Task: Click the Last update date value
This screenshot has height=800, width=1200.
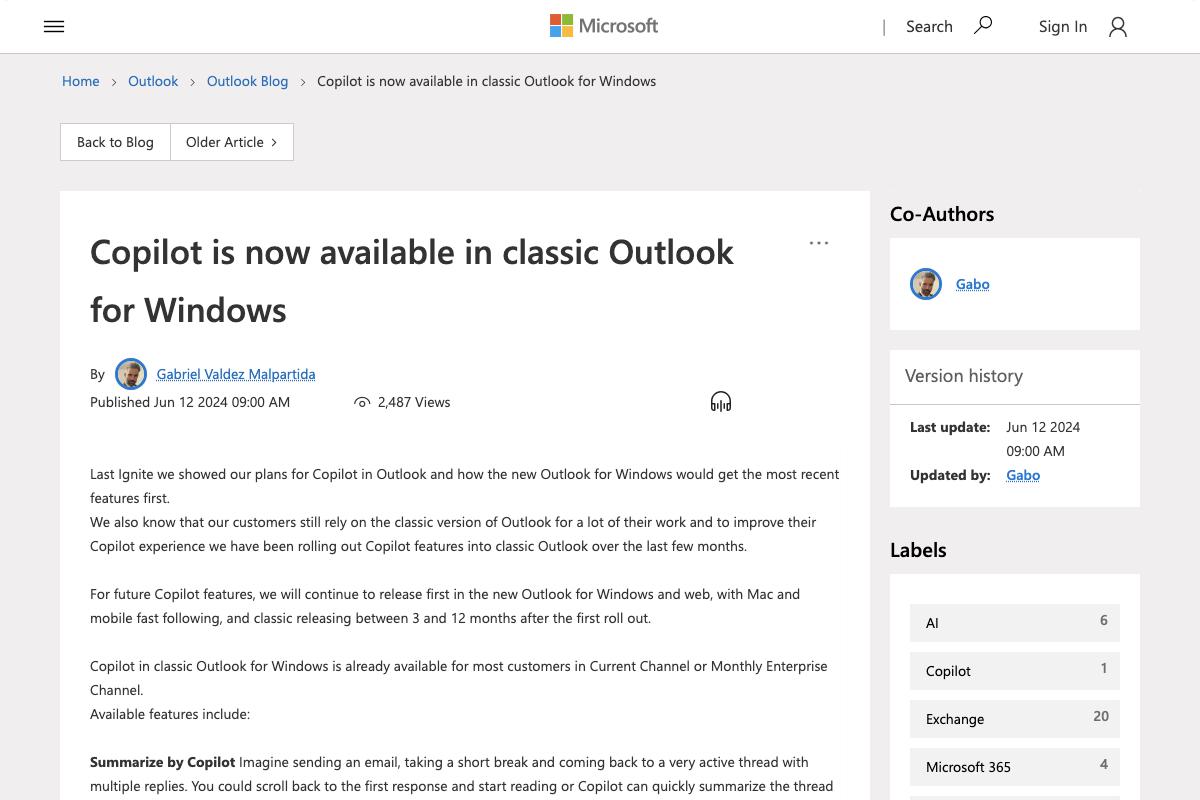Action: coord(1043,439)
